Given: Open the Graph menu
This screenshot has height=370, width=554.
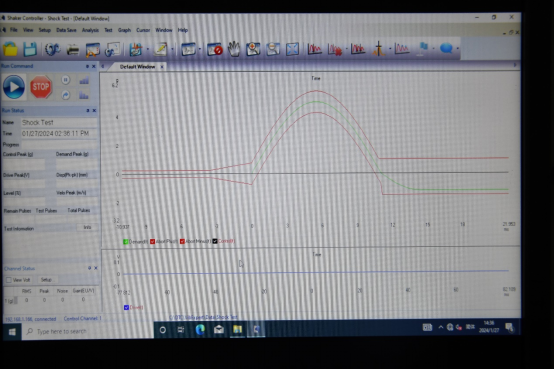Looking at the screenshot, I should pyautogui.click(x=124, y=30).
